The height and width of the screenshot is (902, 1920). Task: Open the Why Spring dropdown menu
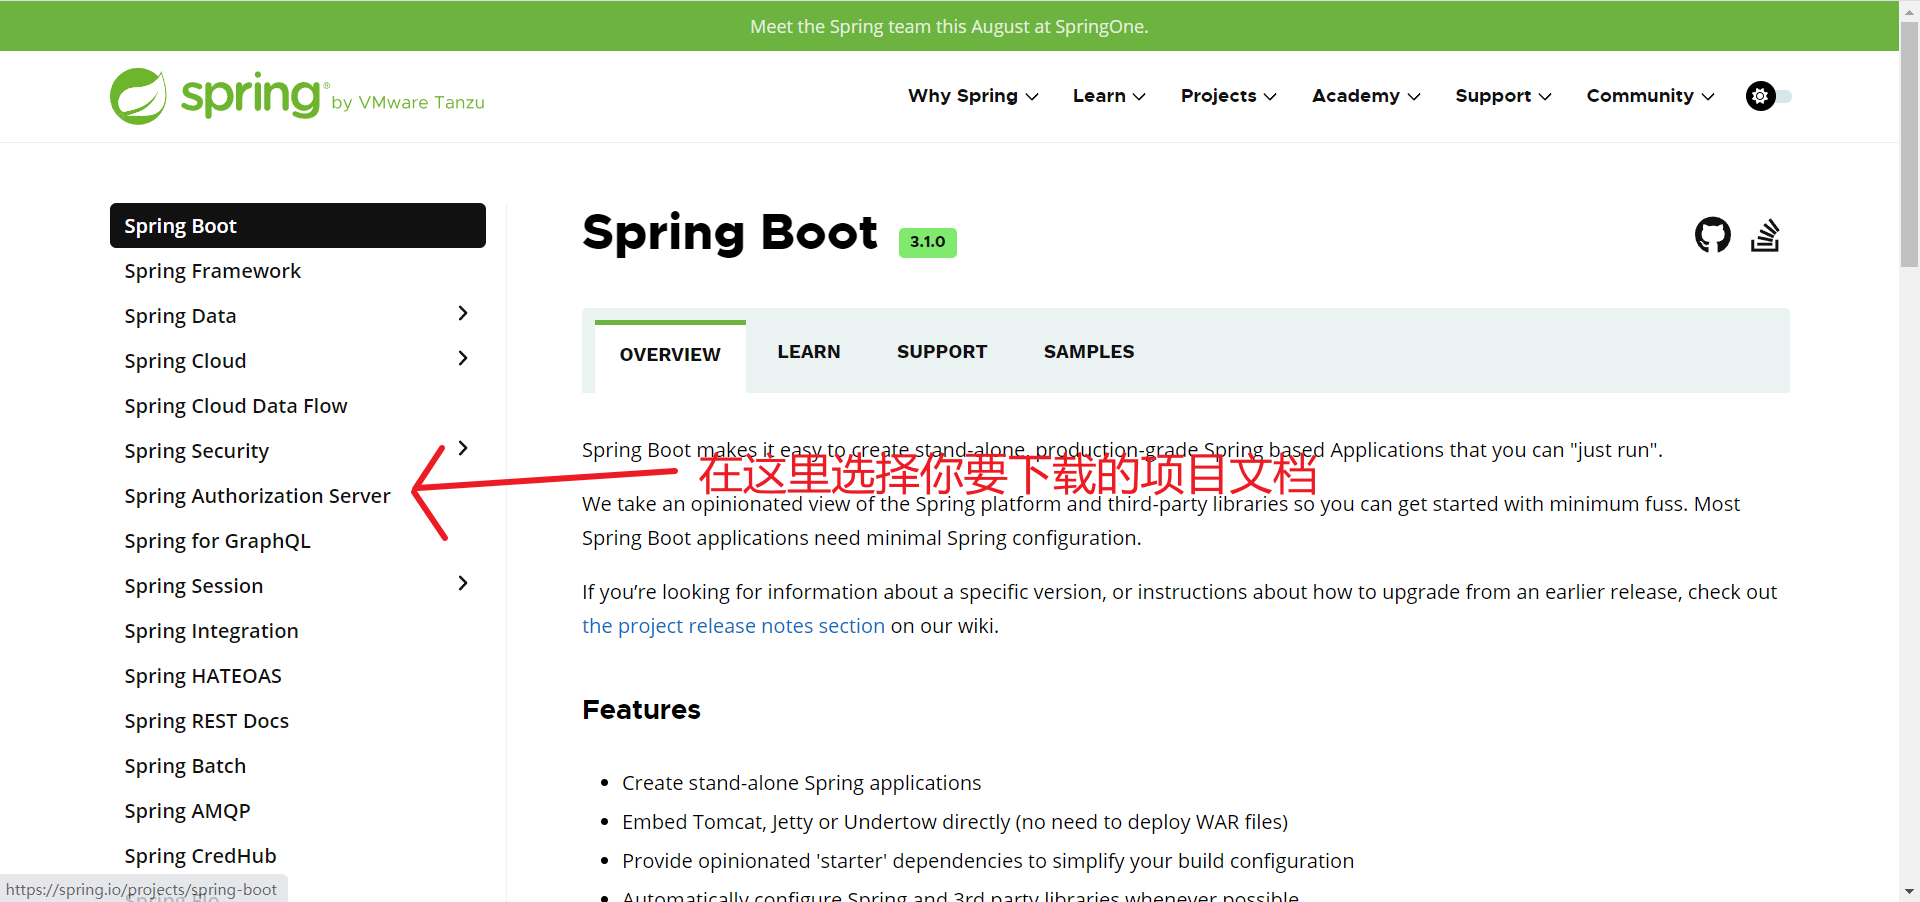click(973, 96)
